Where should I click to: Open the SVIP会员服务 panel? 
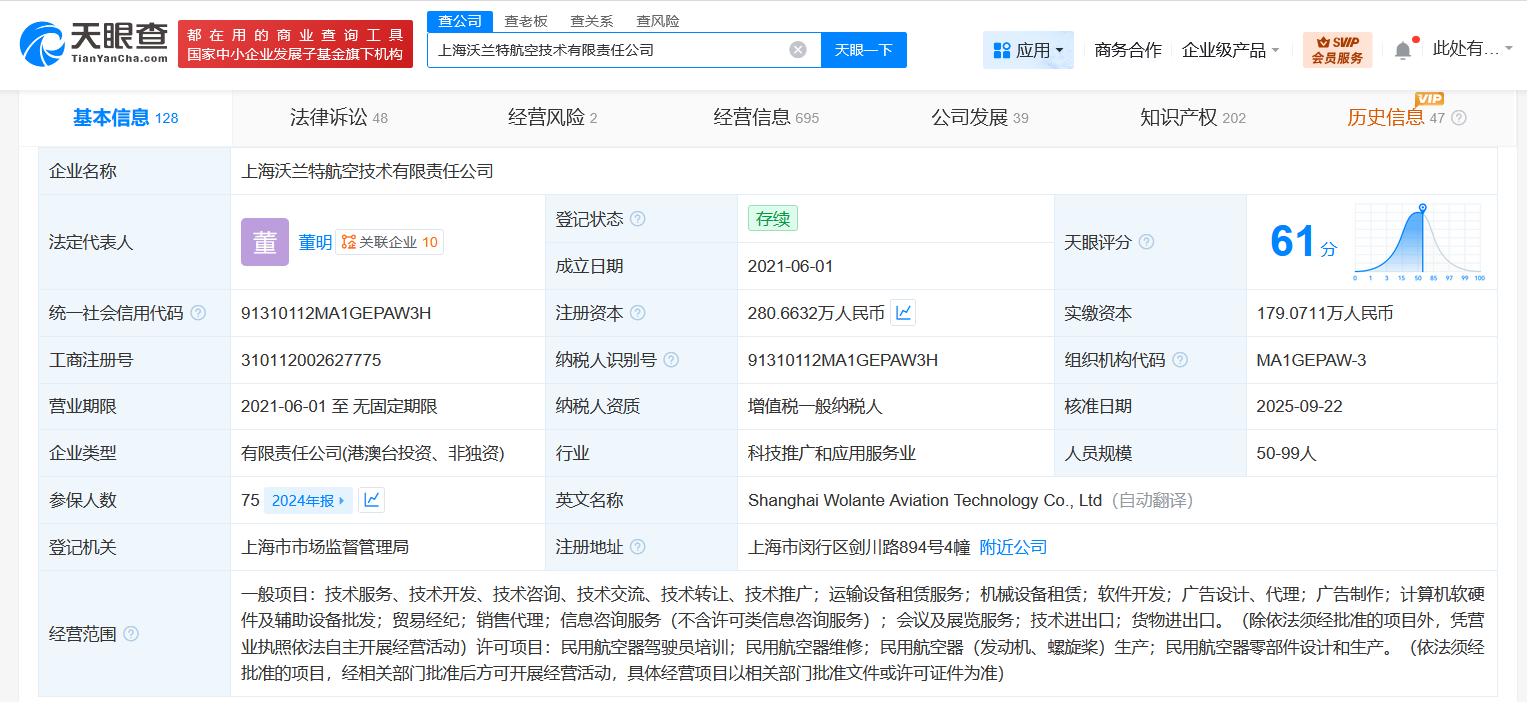pos(1337,48)
